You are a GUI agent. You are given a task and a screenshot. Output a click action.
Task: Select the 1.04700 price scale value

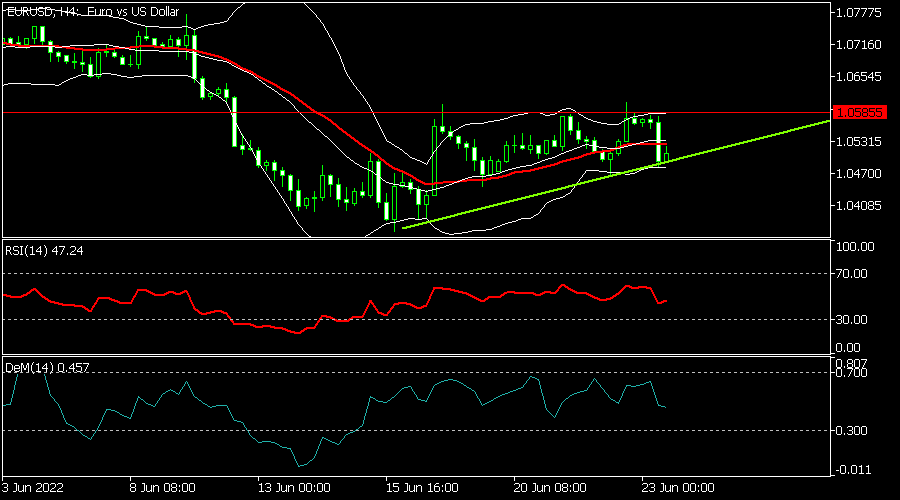coord(859,173)
